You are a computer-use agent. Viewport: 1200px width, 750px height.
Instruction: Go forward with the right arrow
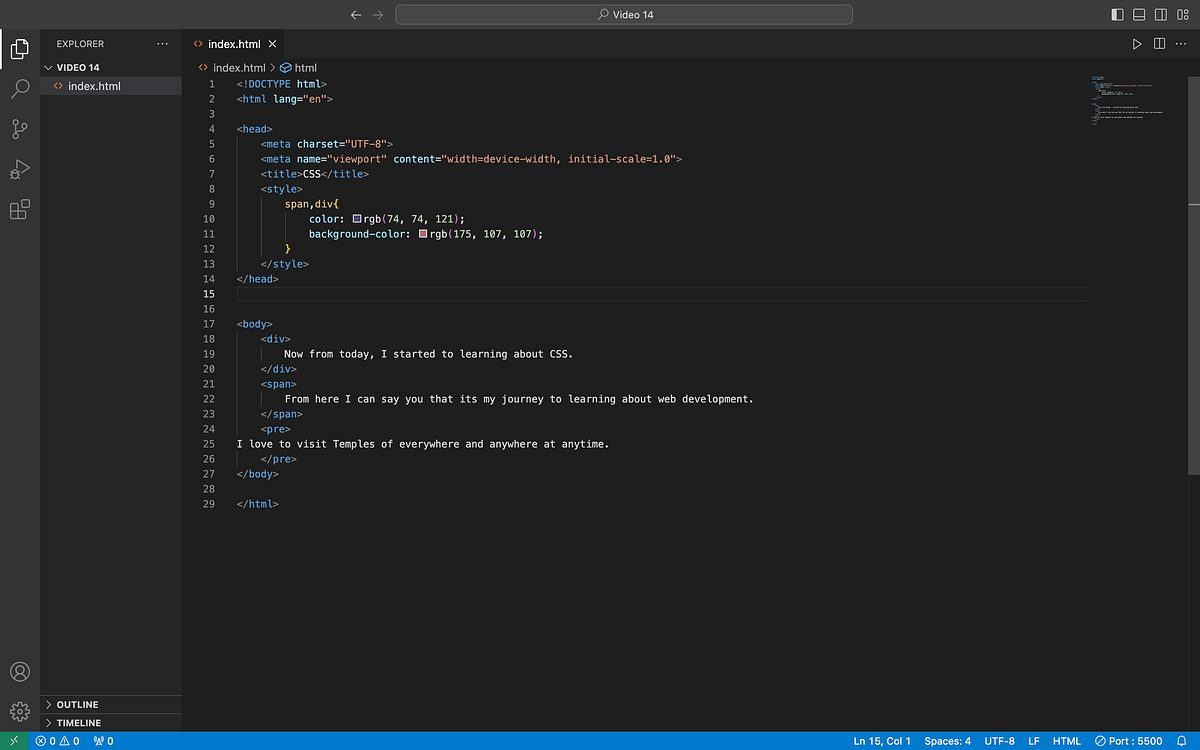(x=378, y=15)
